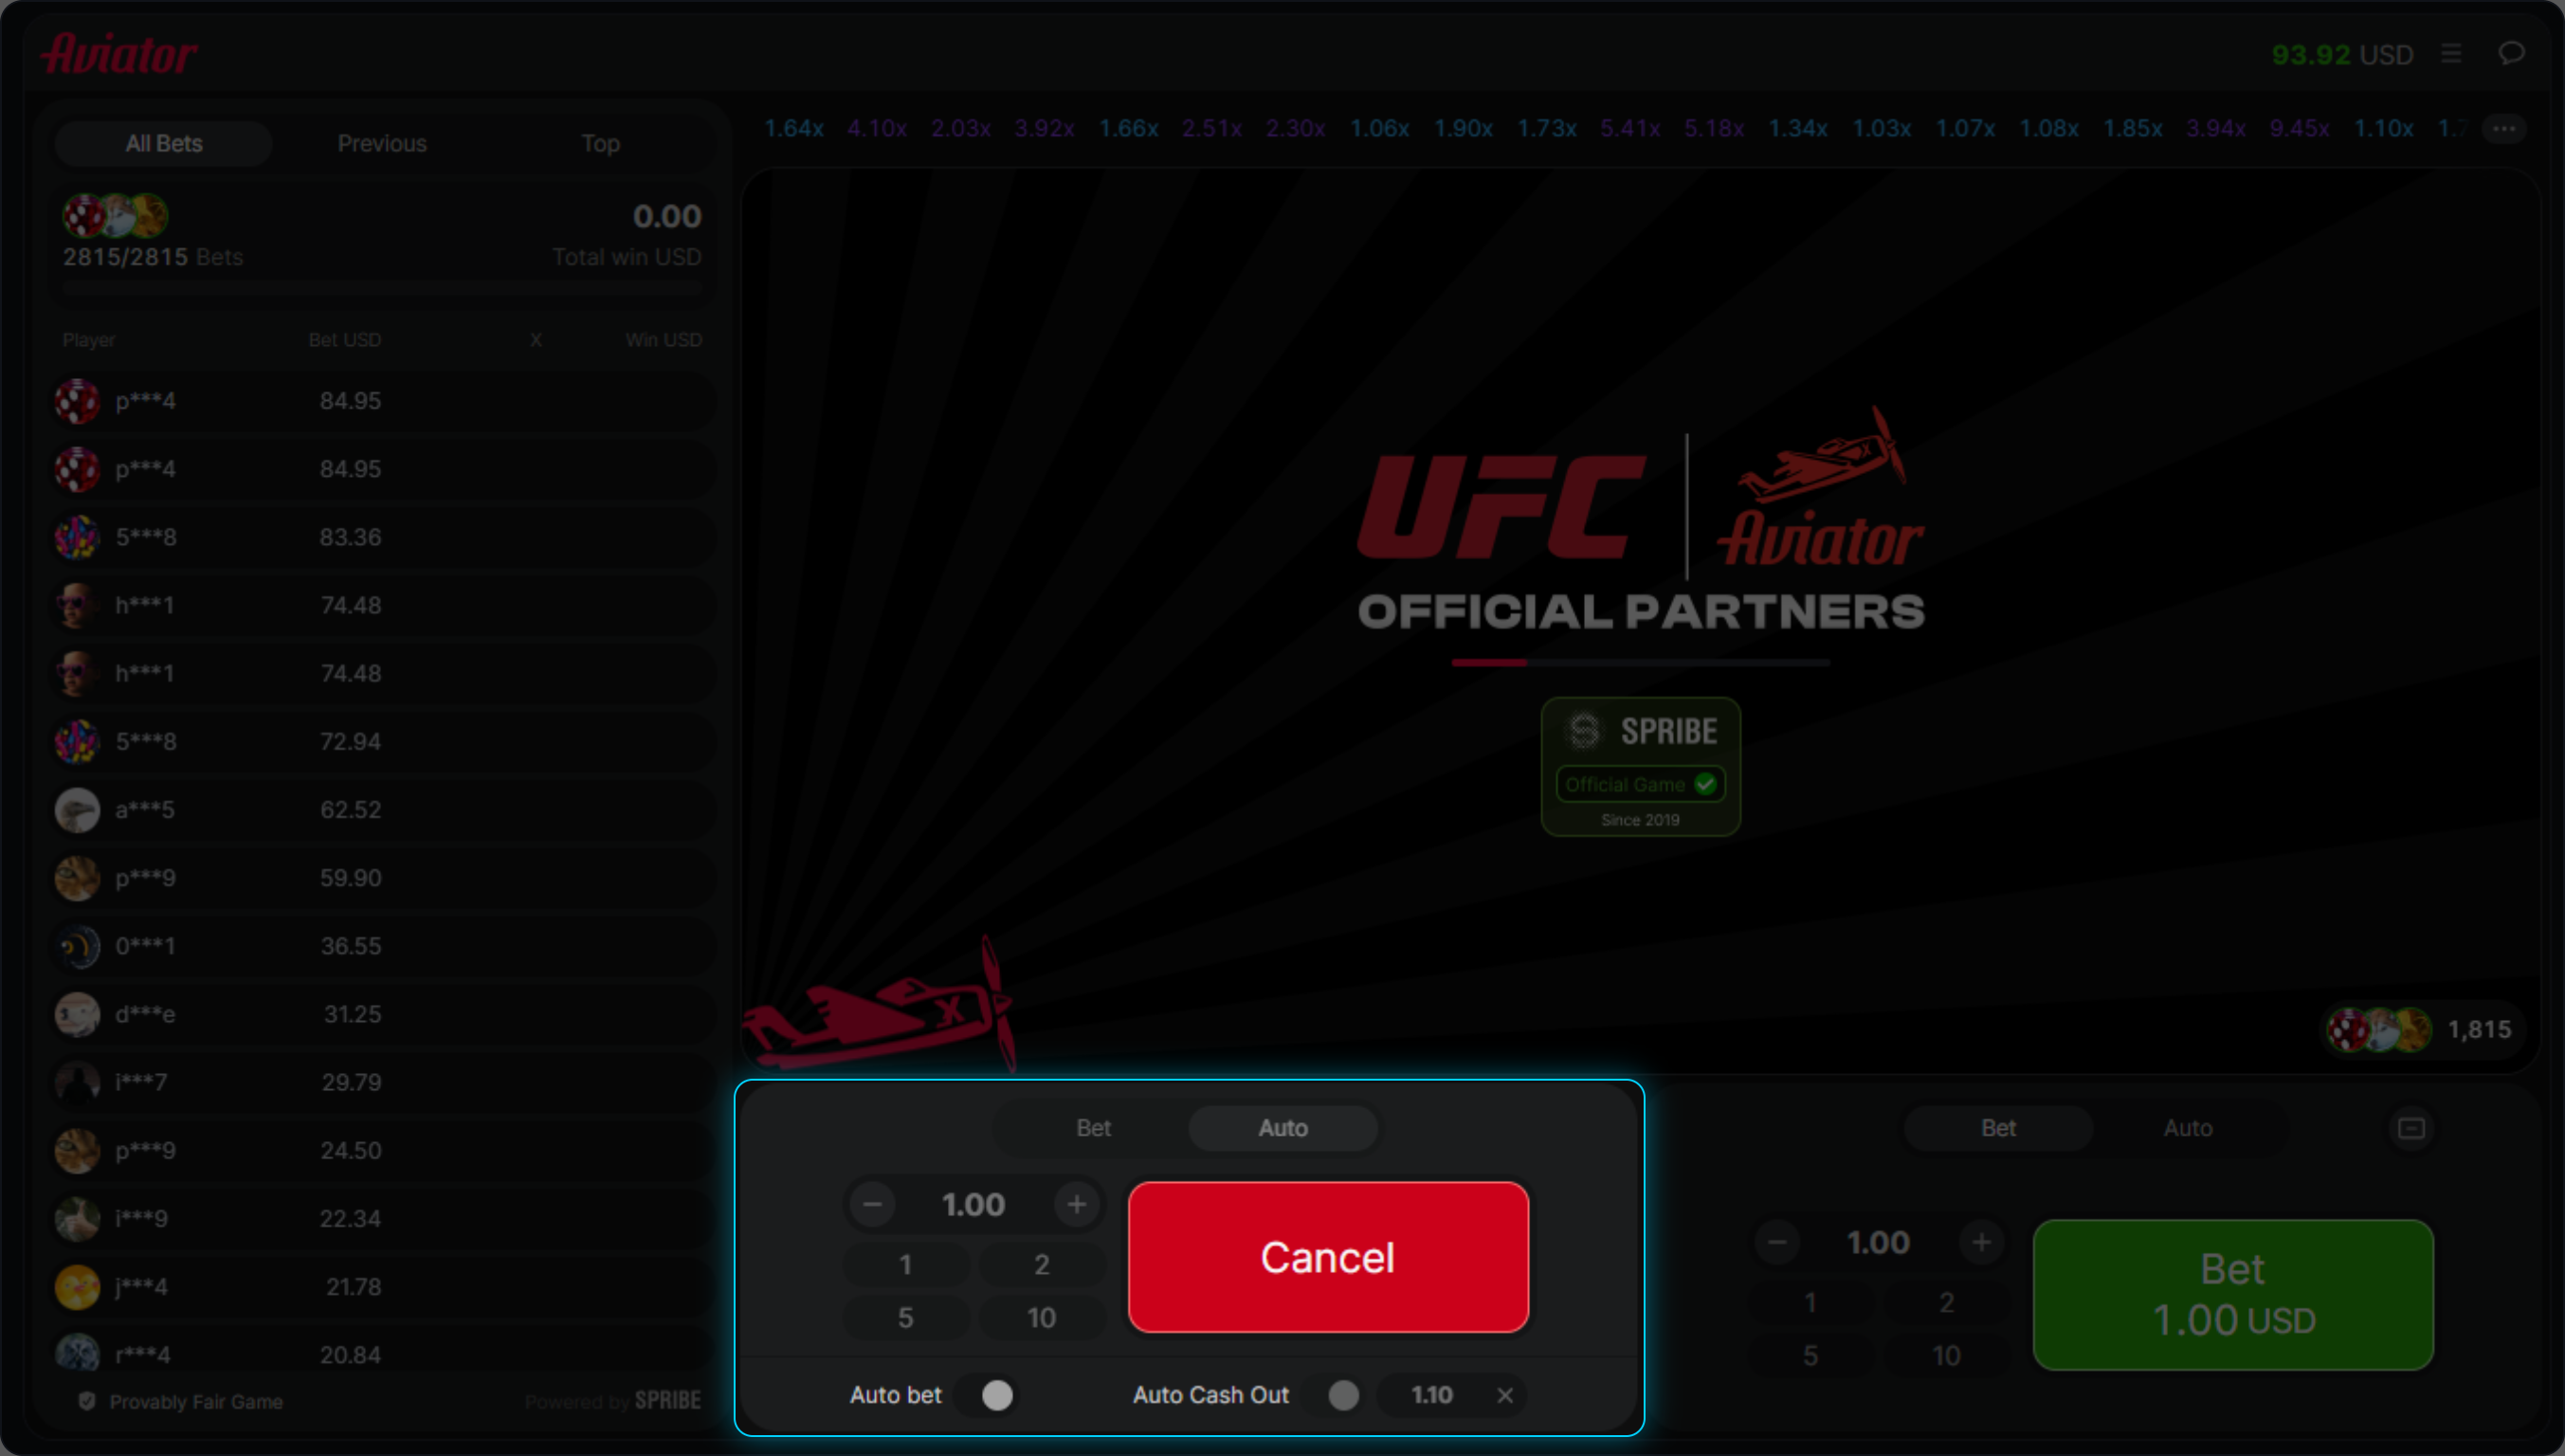The image size is (2565, 1456).
Task: Select Bet tab in left bet panel
Action: 1093,1127
